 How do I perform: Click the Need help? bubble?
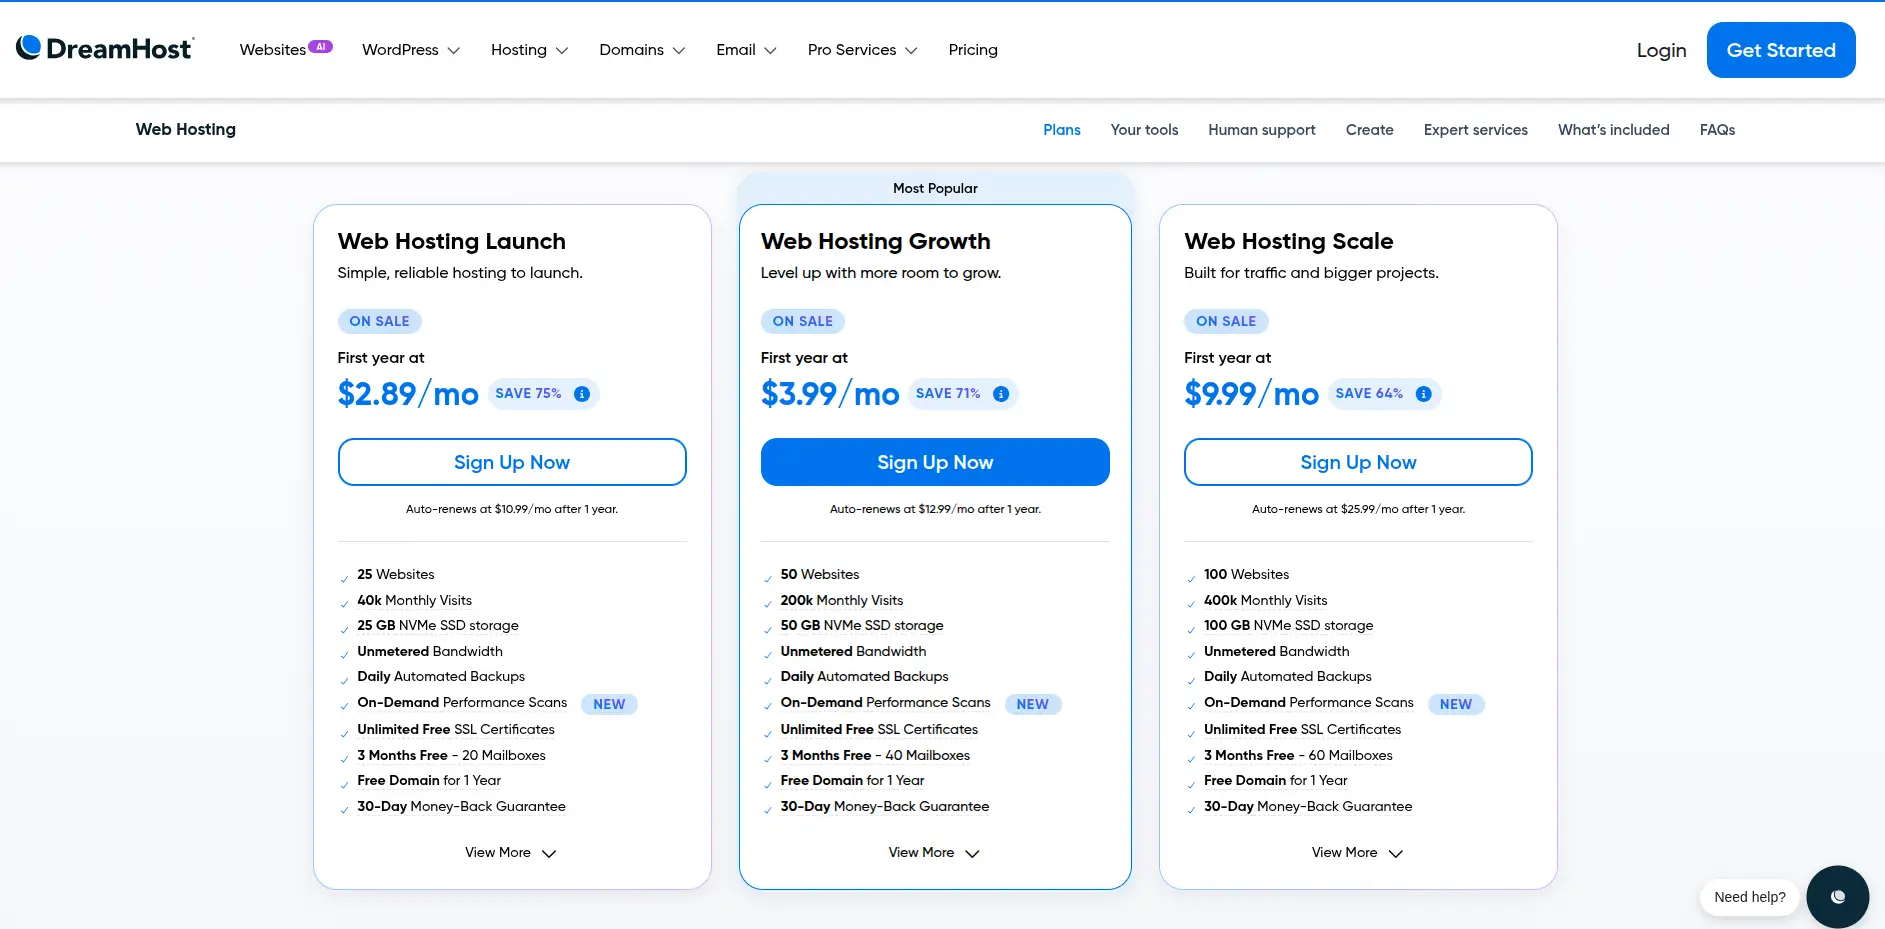(x=1750, y=897)
